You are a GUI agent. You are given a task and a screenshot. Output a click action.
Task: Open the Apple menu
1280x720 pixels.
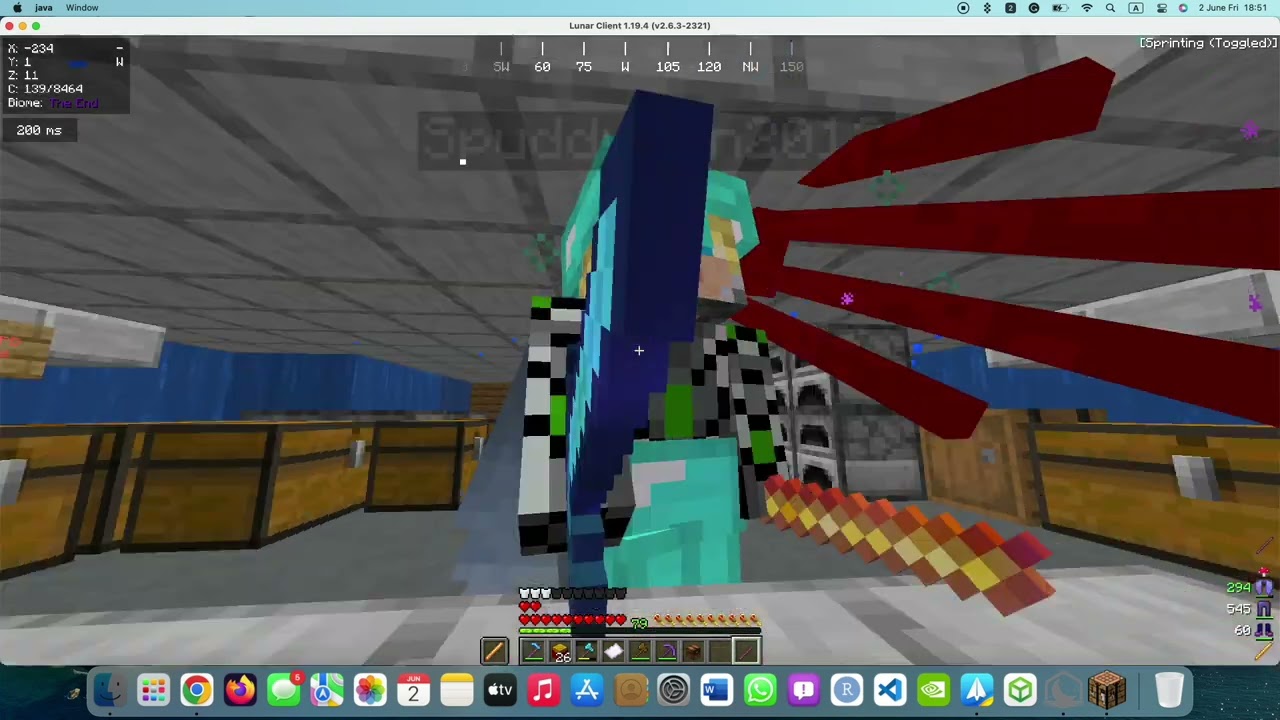pos(17,8)
